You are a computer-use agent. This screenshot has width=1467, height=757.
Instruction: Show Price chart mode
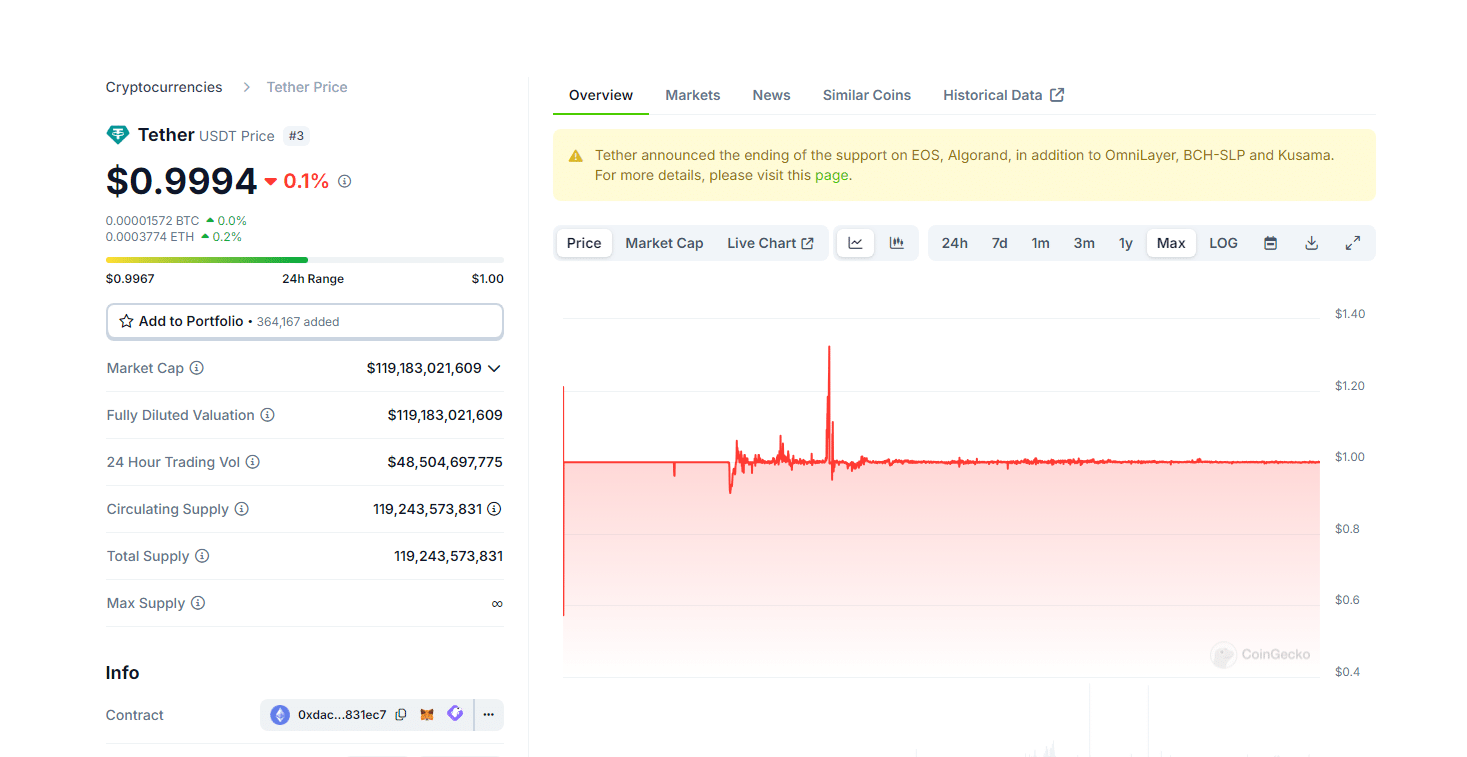coord(584,243)
